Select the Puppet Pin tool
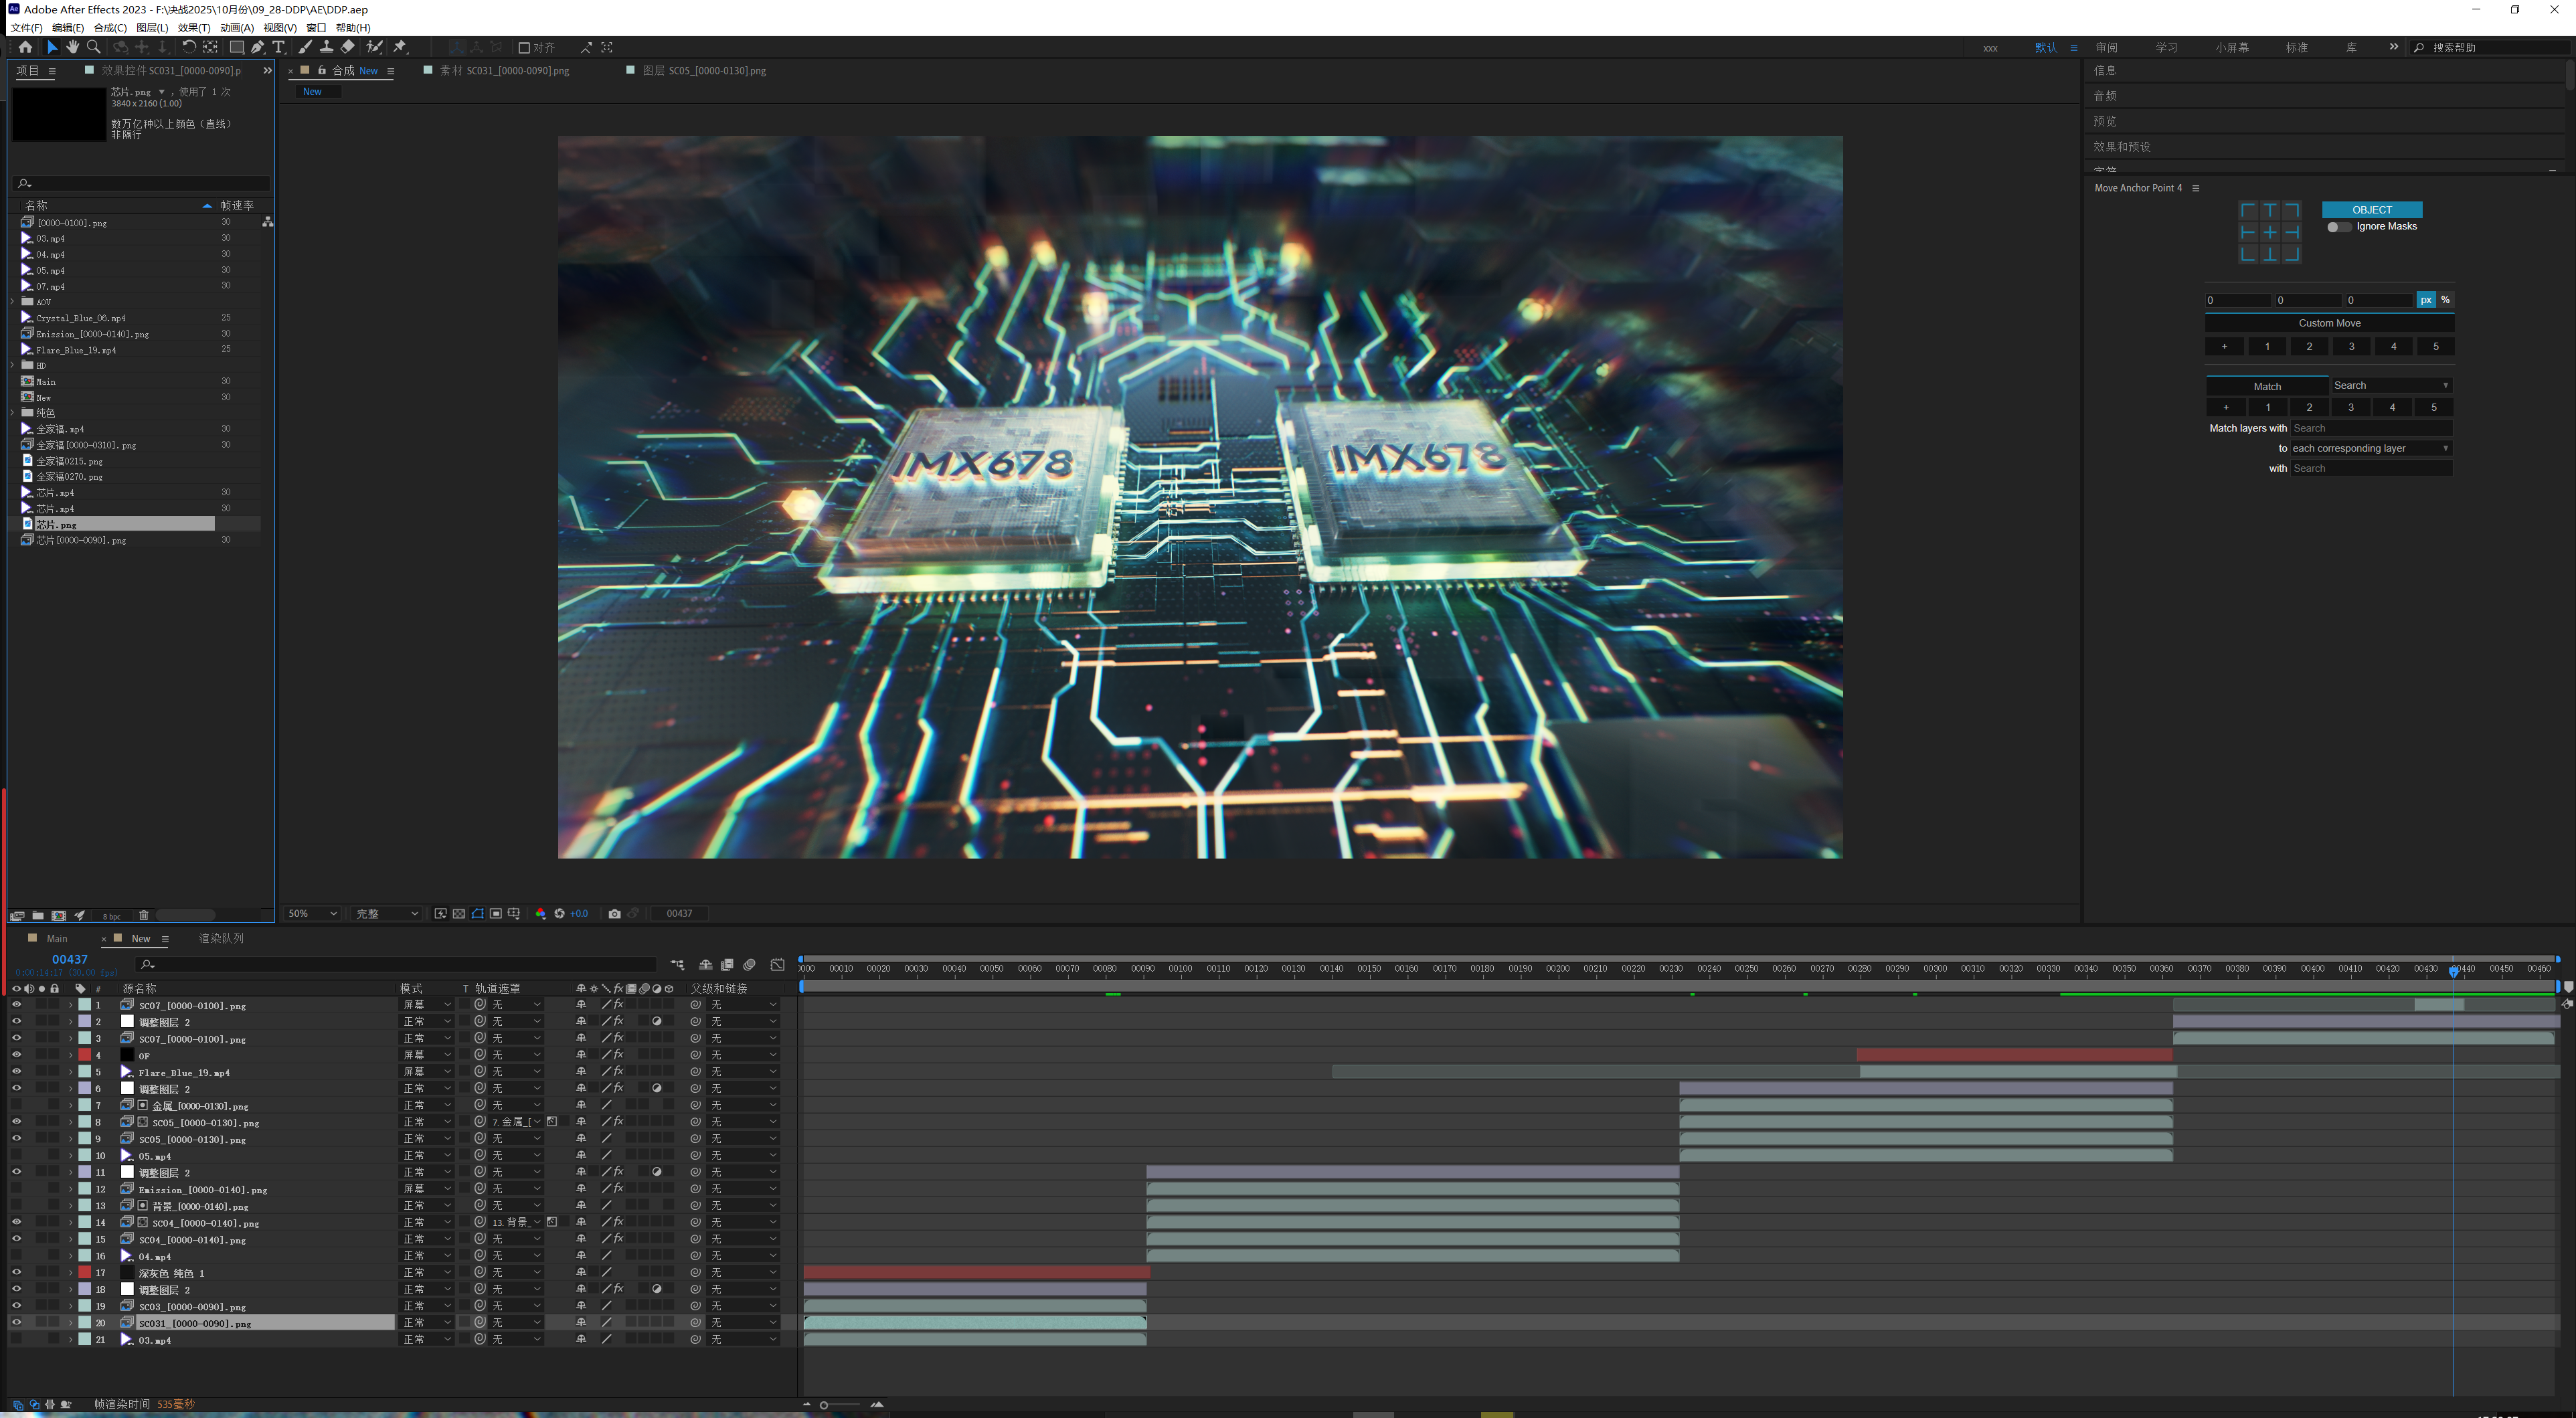 point(400,47)
